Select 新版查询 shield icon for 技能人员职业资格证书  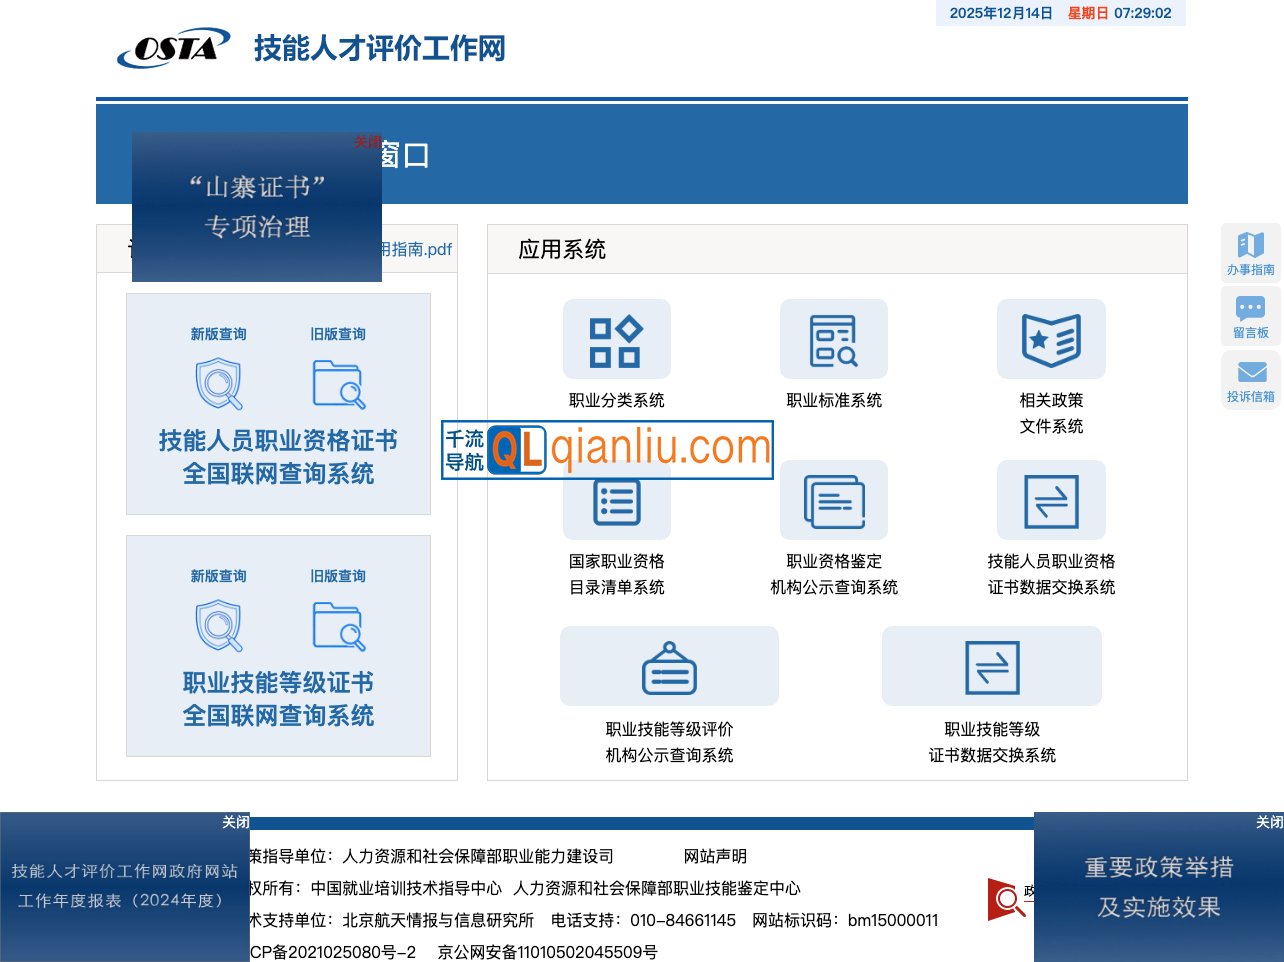click(x=217, y=381)
